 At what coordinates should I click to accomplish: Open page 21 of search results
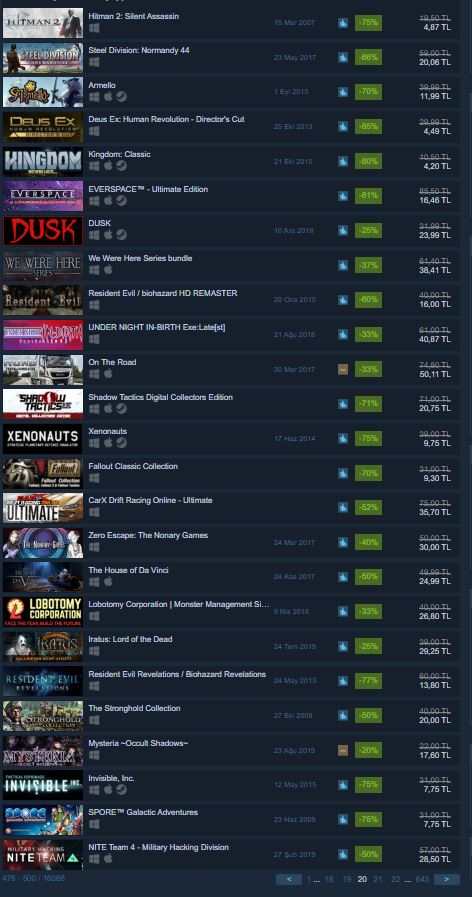378,879
